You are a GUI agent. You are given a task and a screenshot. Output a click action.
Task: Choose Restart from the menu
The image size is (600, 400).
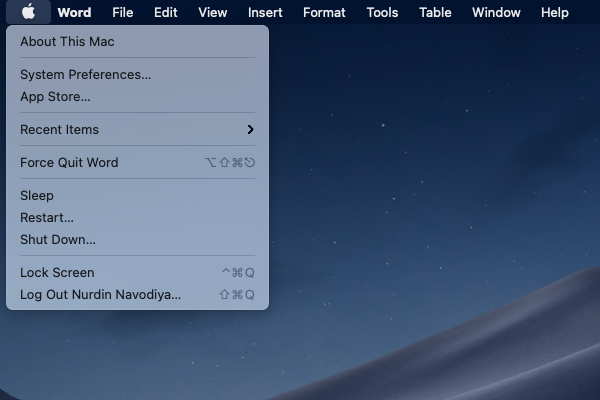137,217
